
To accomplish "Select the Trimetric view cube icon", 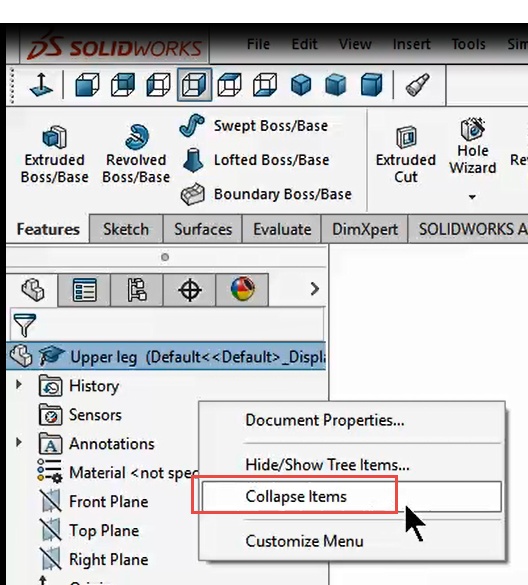I will 336,85.
